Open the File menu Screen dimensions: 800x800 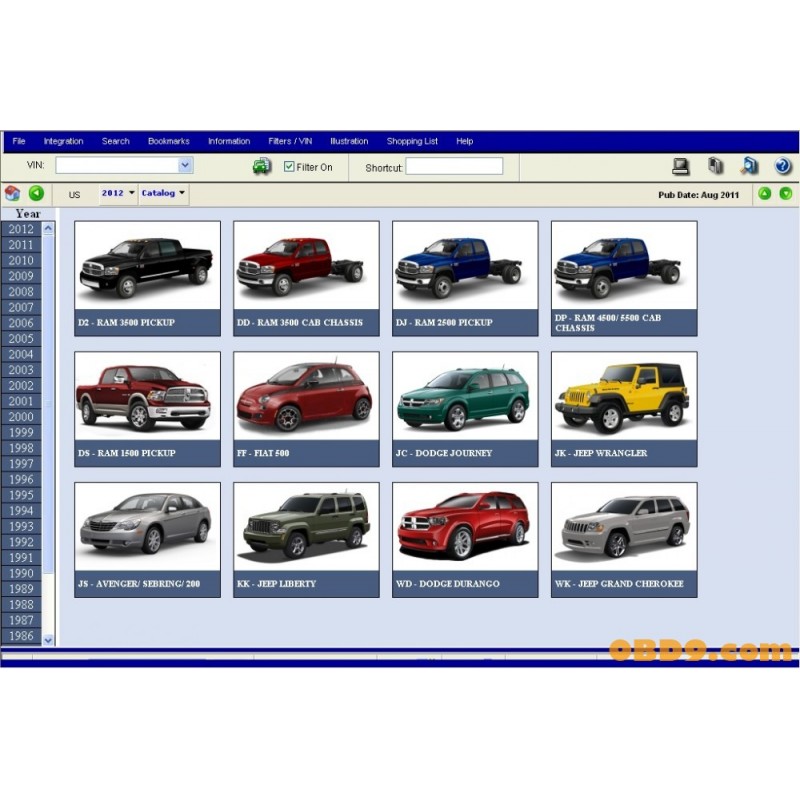point(19,141)
